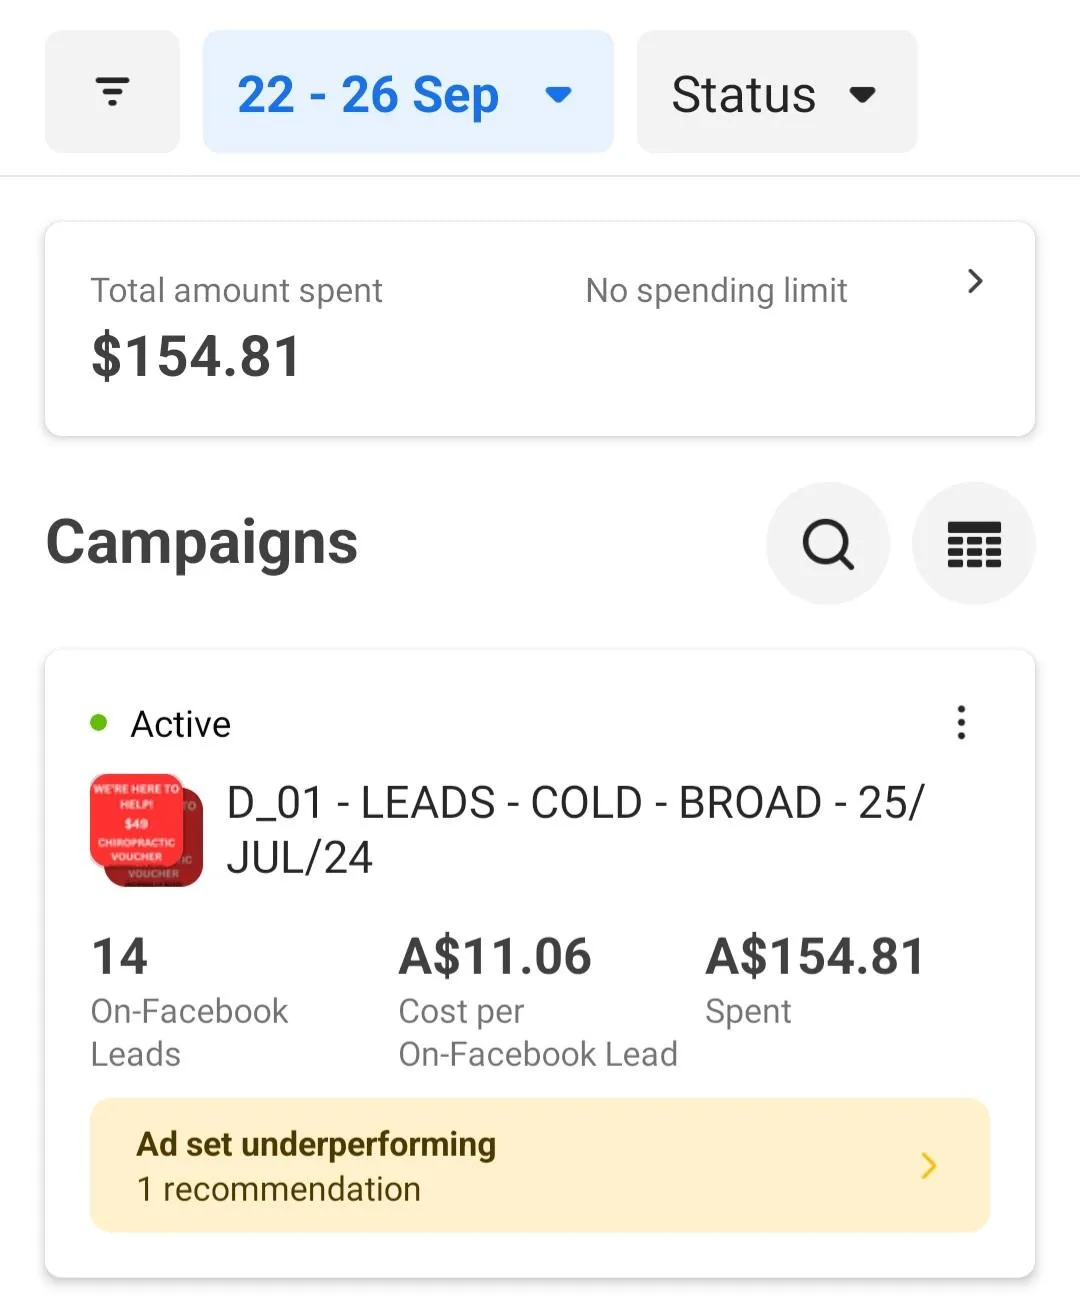Click the arrow on the spending card
Image resolution: width=1080 pixels, height=1315 pixels.
[975, 281]
